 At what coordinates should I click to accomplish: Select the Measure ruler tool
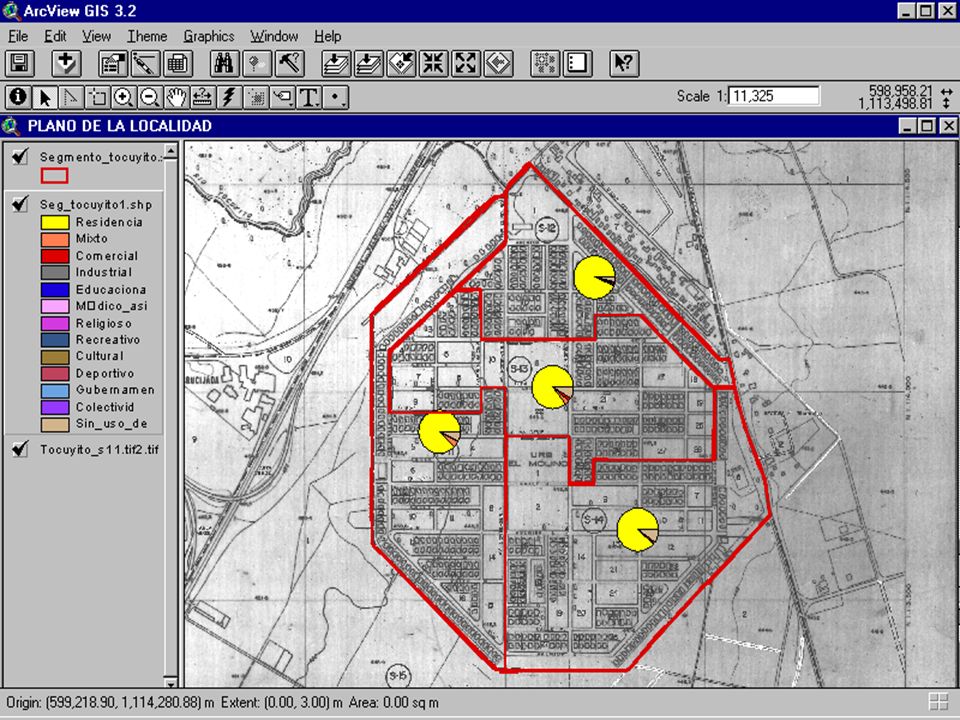tap(203, 97)
